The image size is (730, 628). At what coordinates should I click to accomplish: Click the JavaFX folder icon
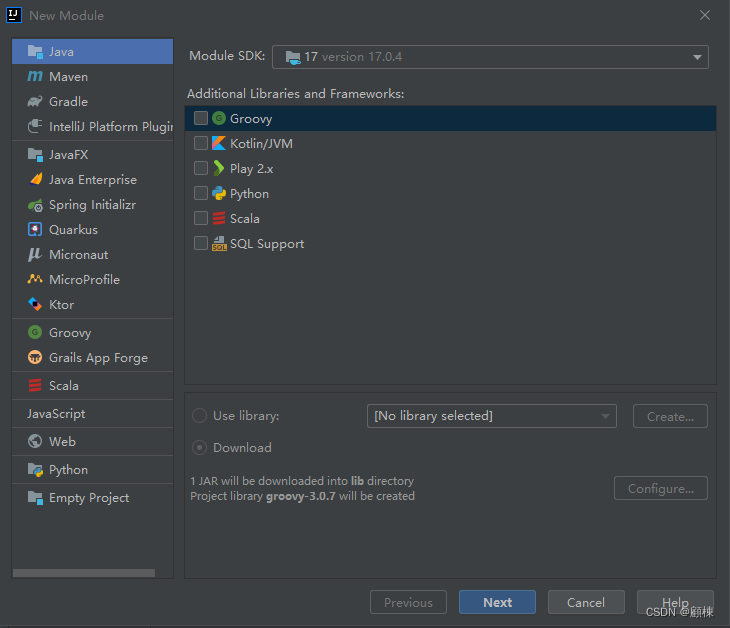pos(35,155)
